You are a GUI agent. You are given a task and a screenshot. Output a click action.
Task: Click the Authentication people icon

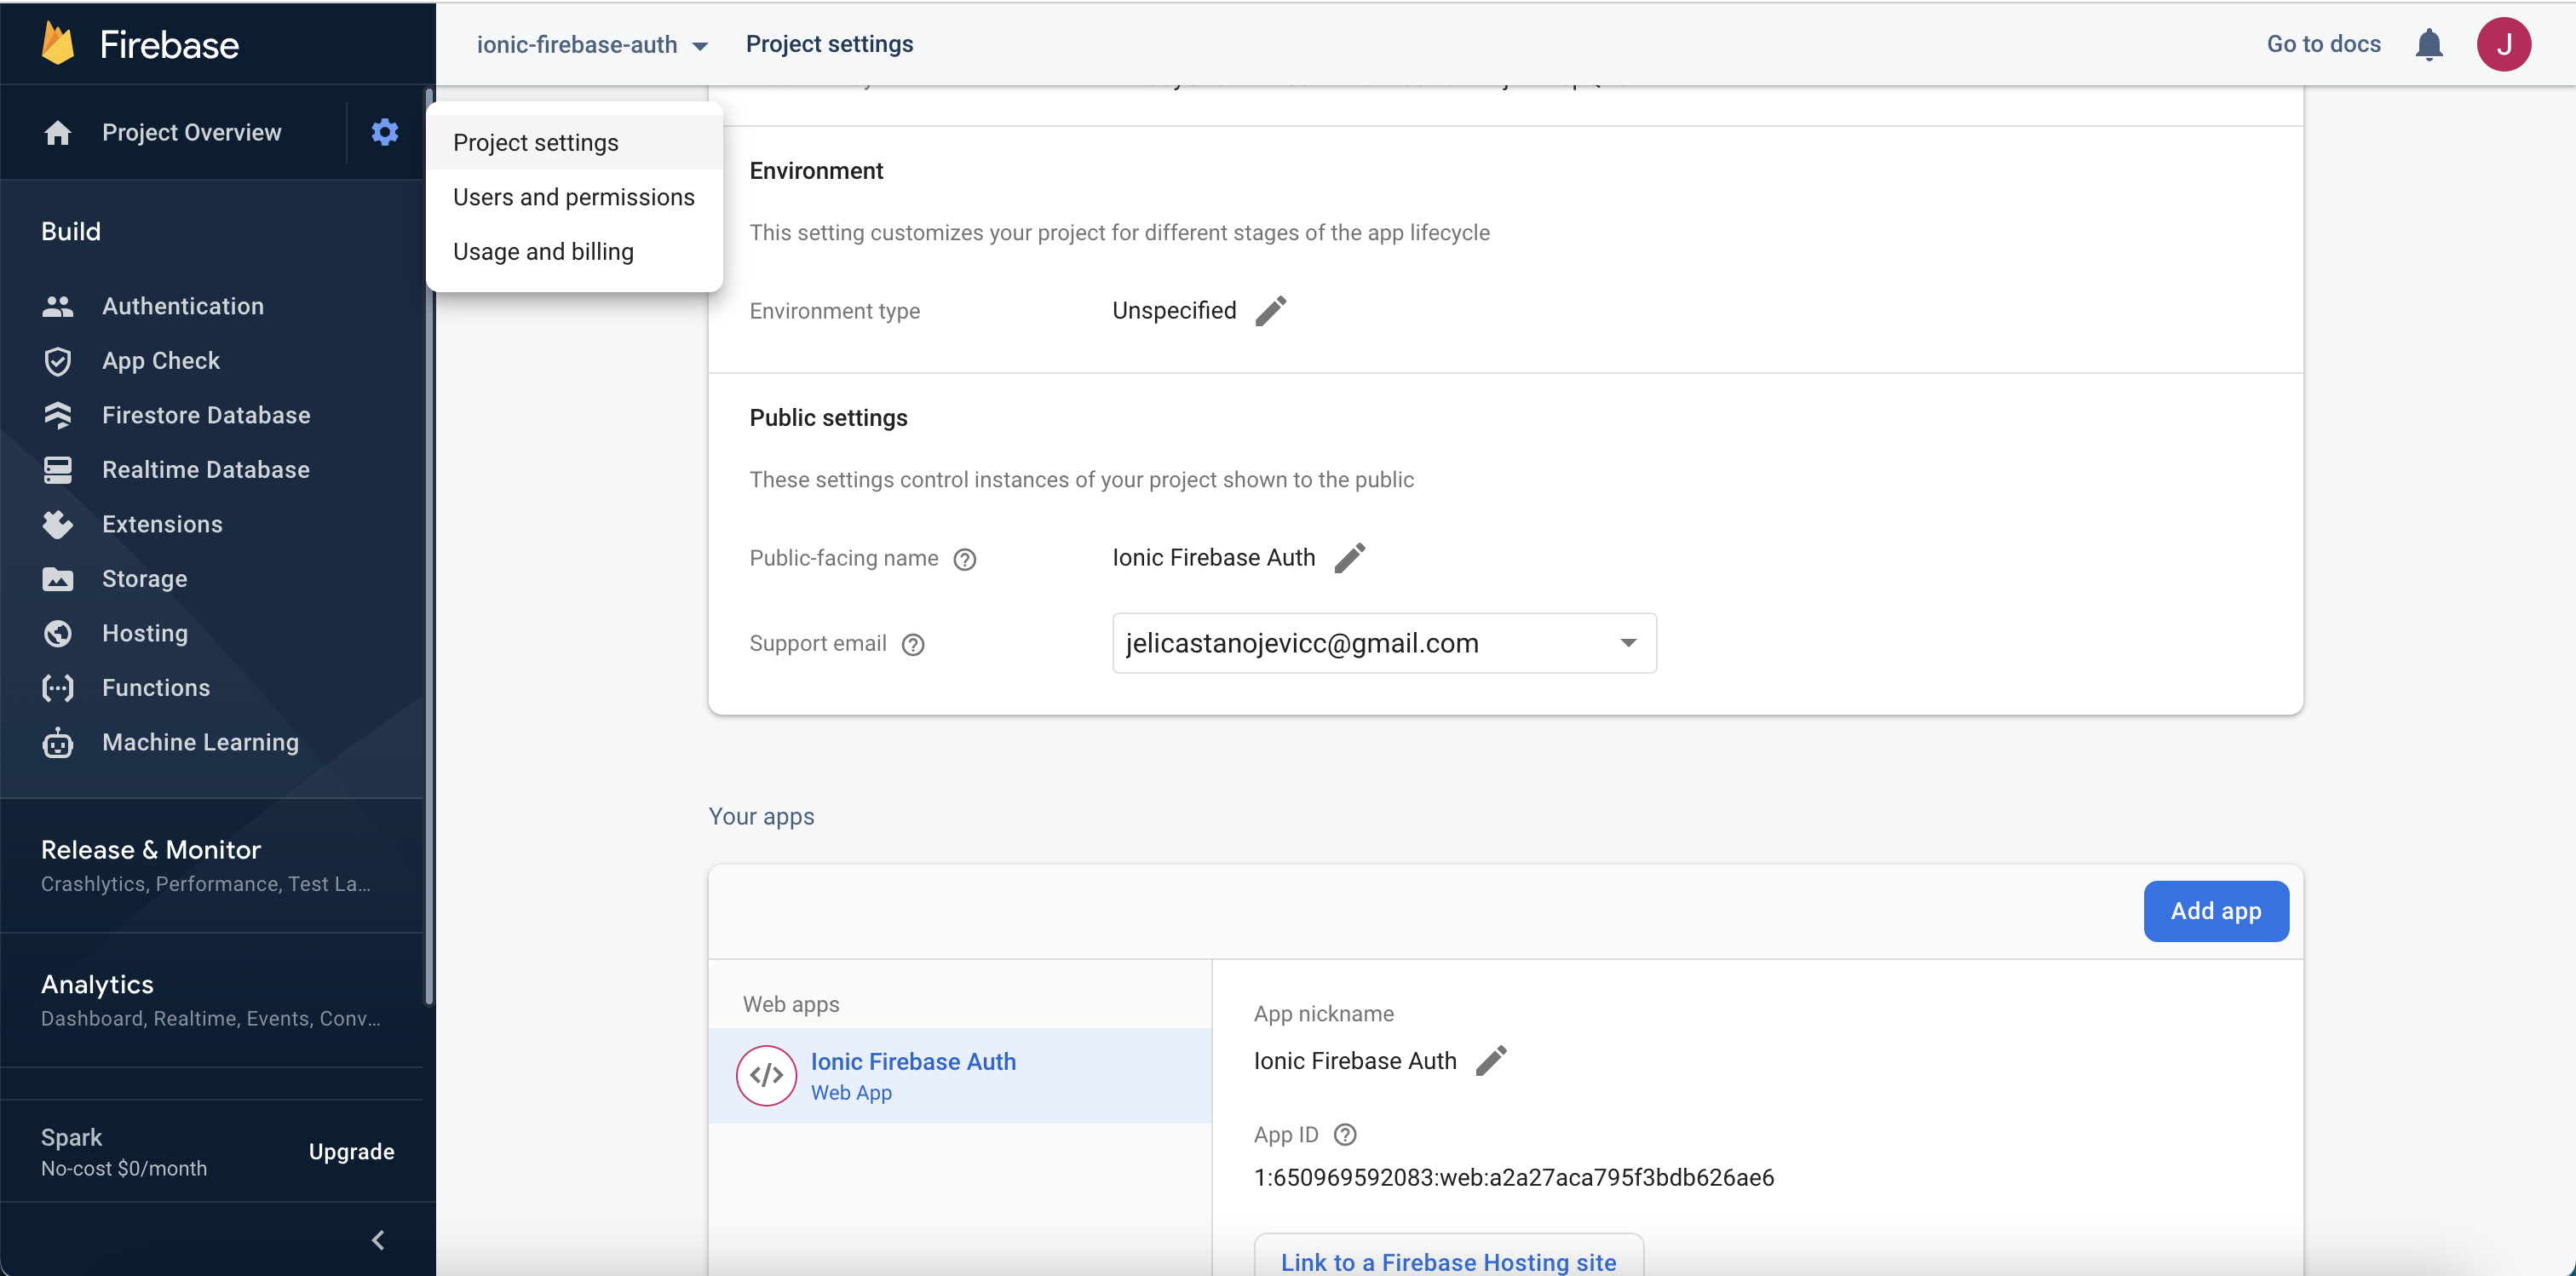(58, 306)
